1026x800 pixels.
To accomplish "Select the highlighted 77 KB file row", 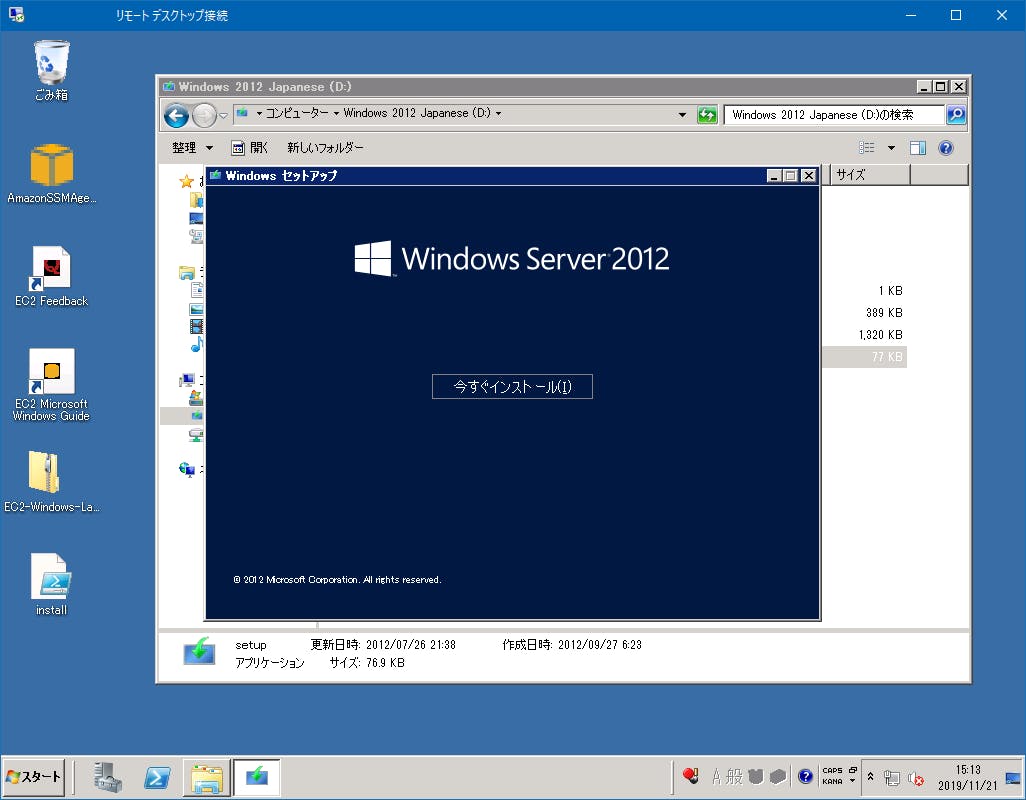I will [863, 357].
